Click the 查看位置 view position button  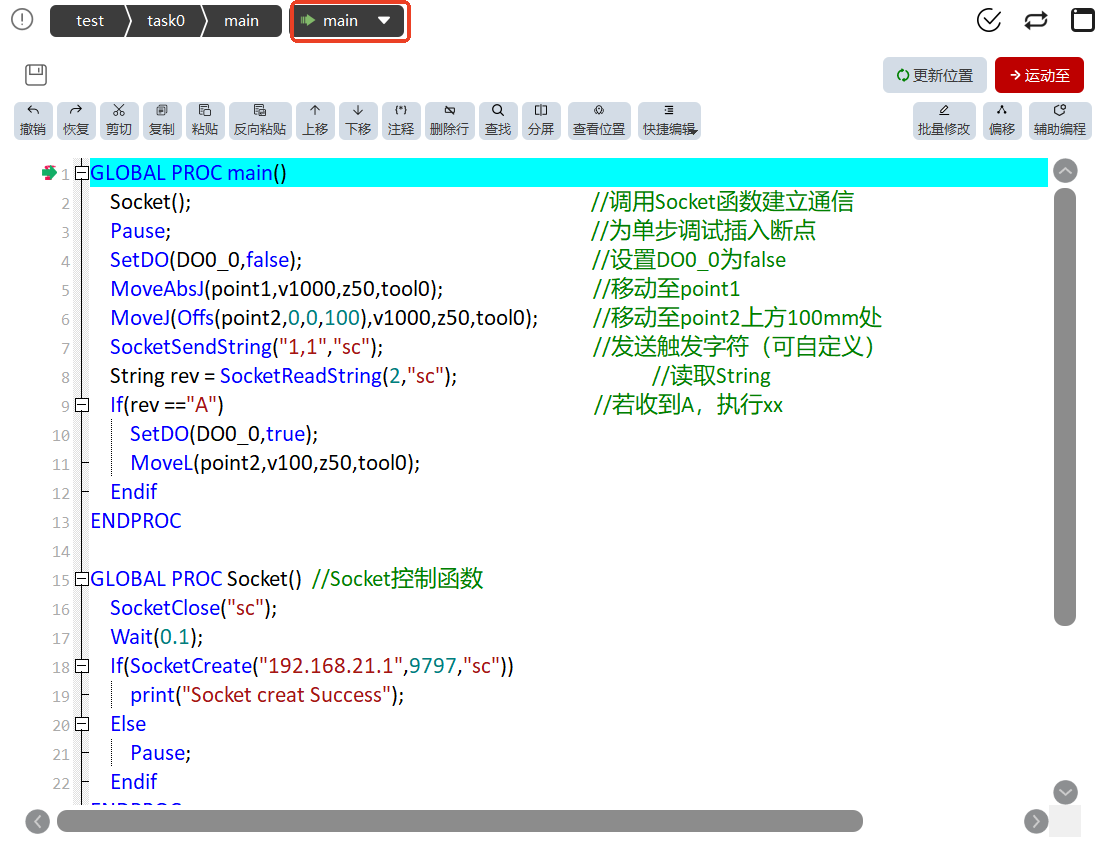599,120
